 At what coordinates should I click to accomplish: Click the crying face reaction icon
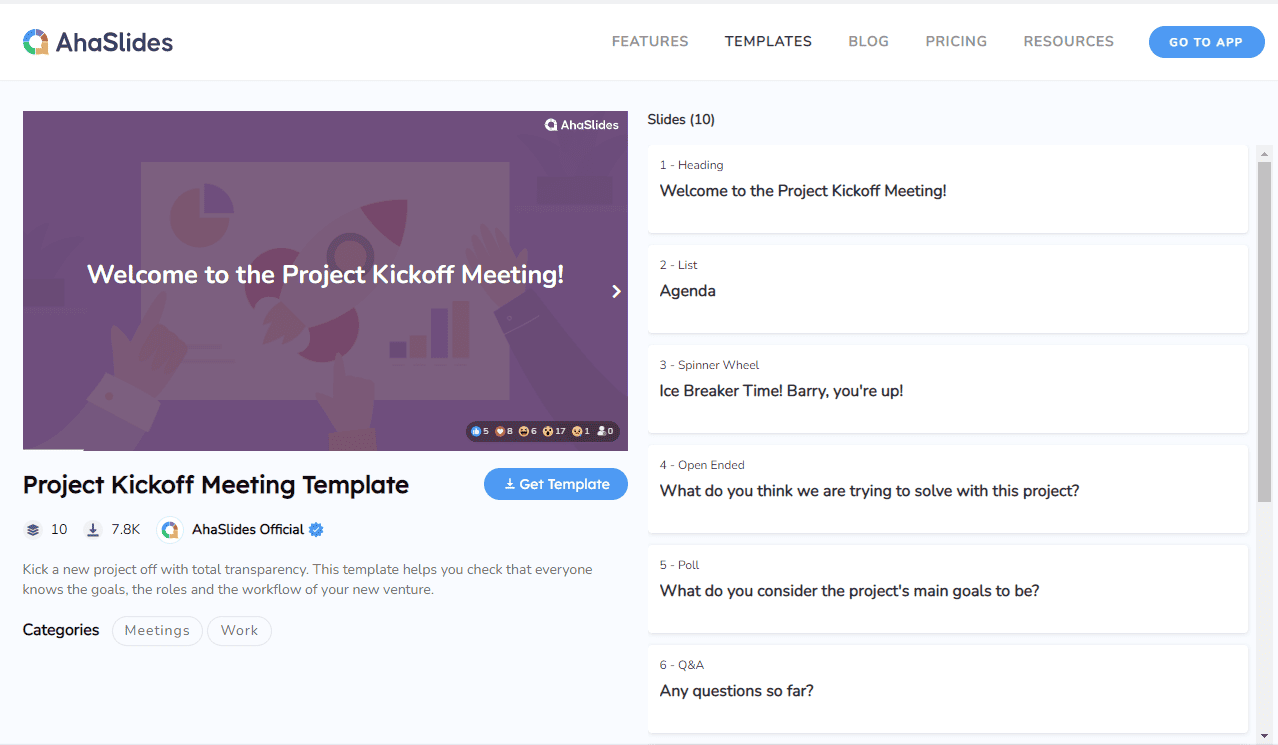click(x=577, y=431)
